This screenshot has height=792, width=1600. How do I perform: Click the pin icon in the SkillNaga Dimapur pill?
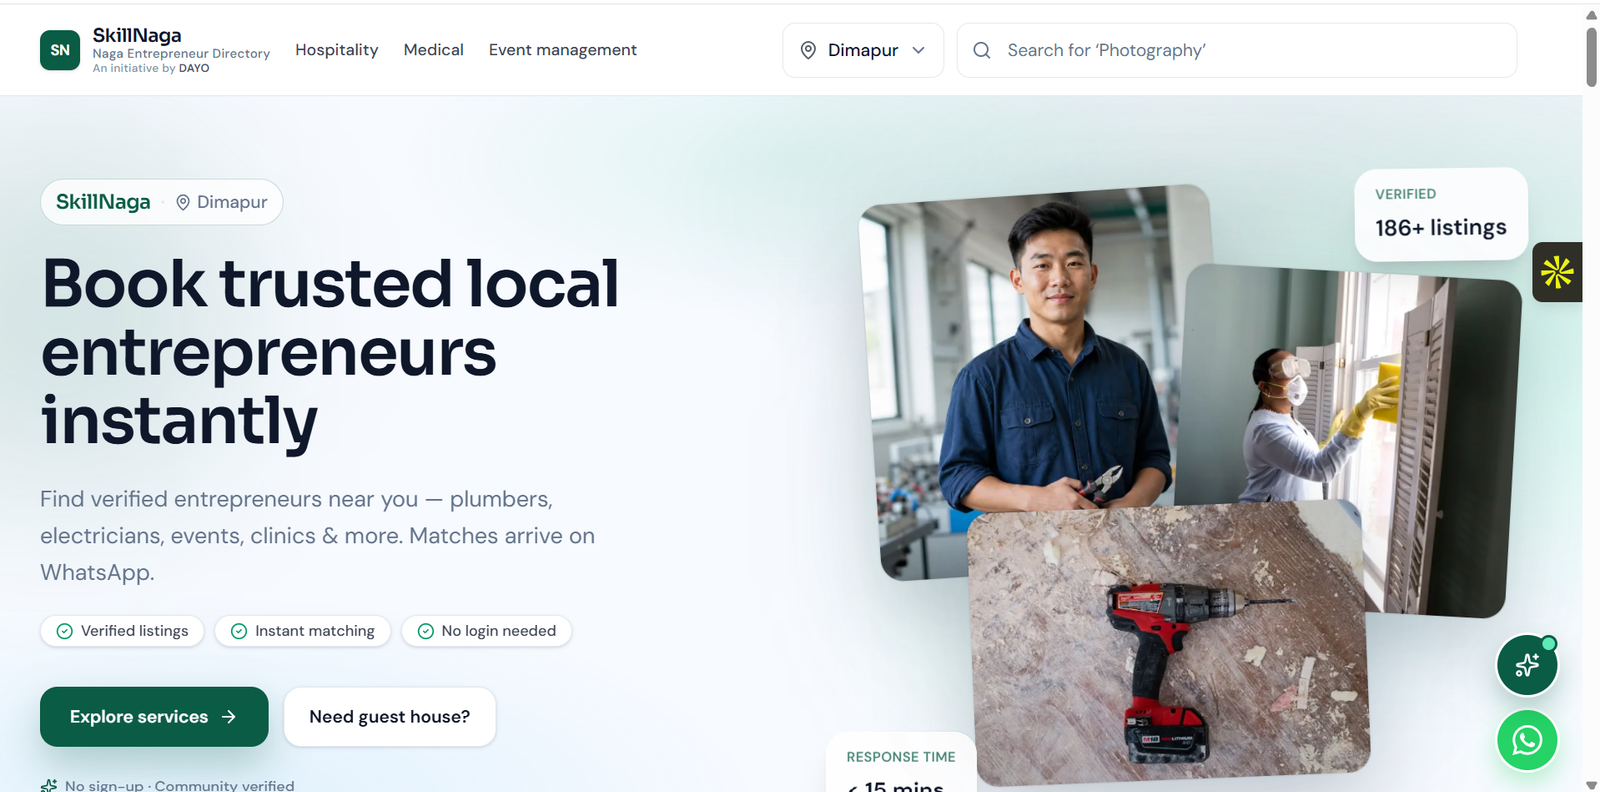183,202
